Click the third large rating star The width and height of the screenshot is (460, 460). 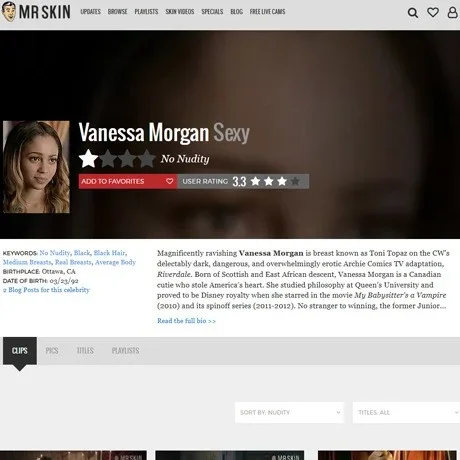pyautogui.click(x=127, y=159)
